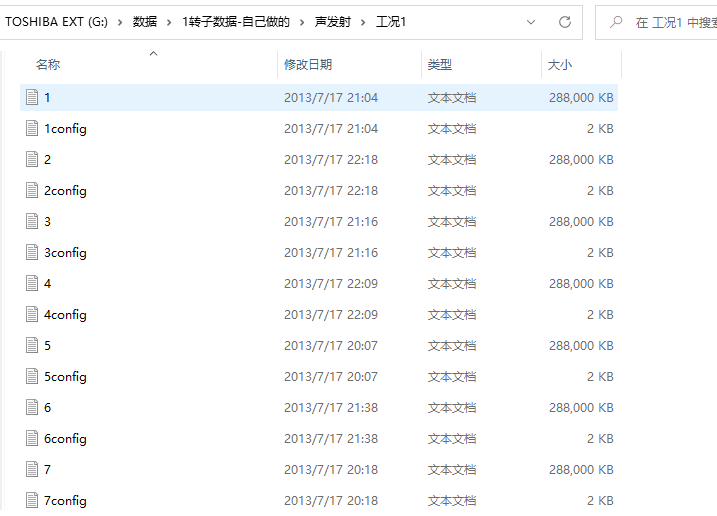The height and width of the screenshot is (516, 717).
Task: Select the 4config document icon
Action: coord(32,315)
